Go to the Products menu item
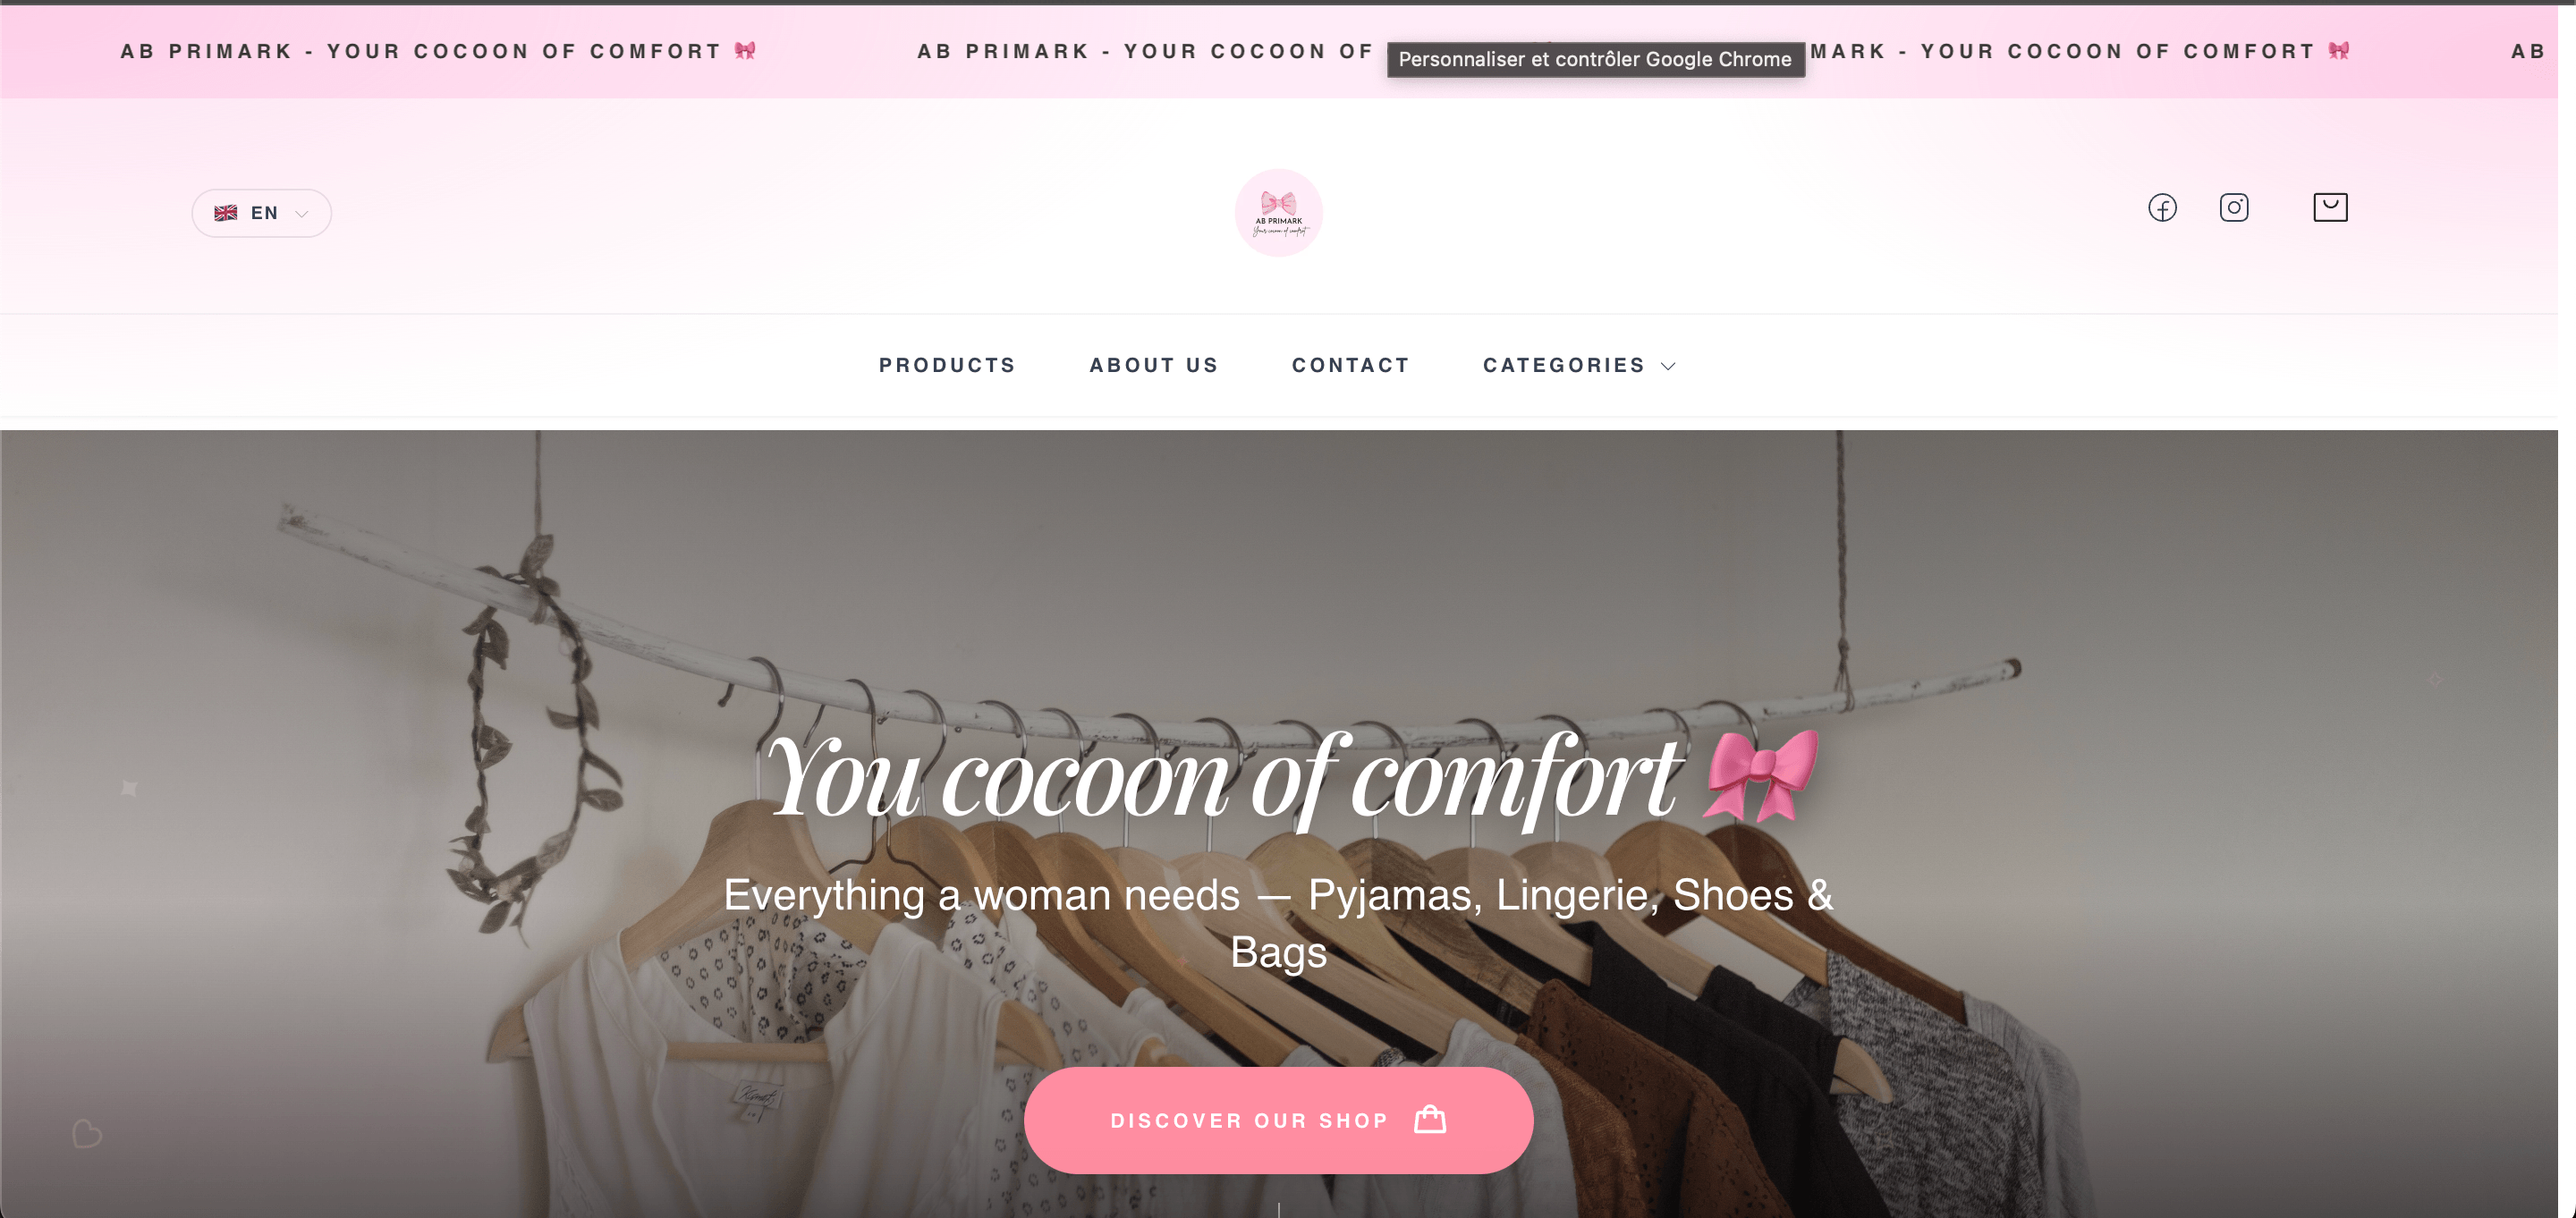The width and height of the screenshot is (2576, 1218). [x=947, y=365]
